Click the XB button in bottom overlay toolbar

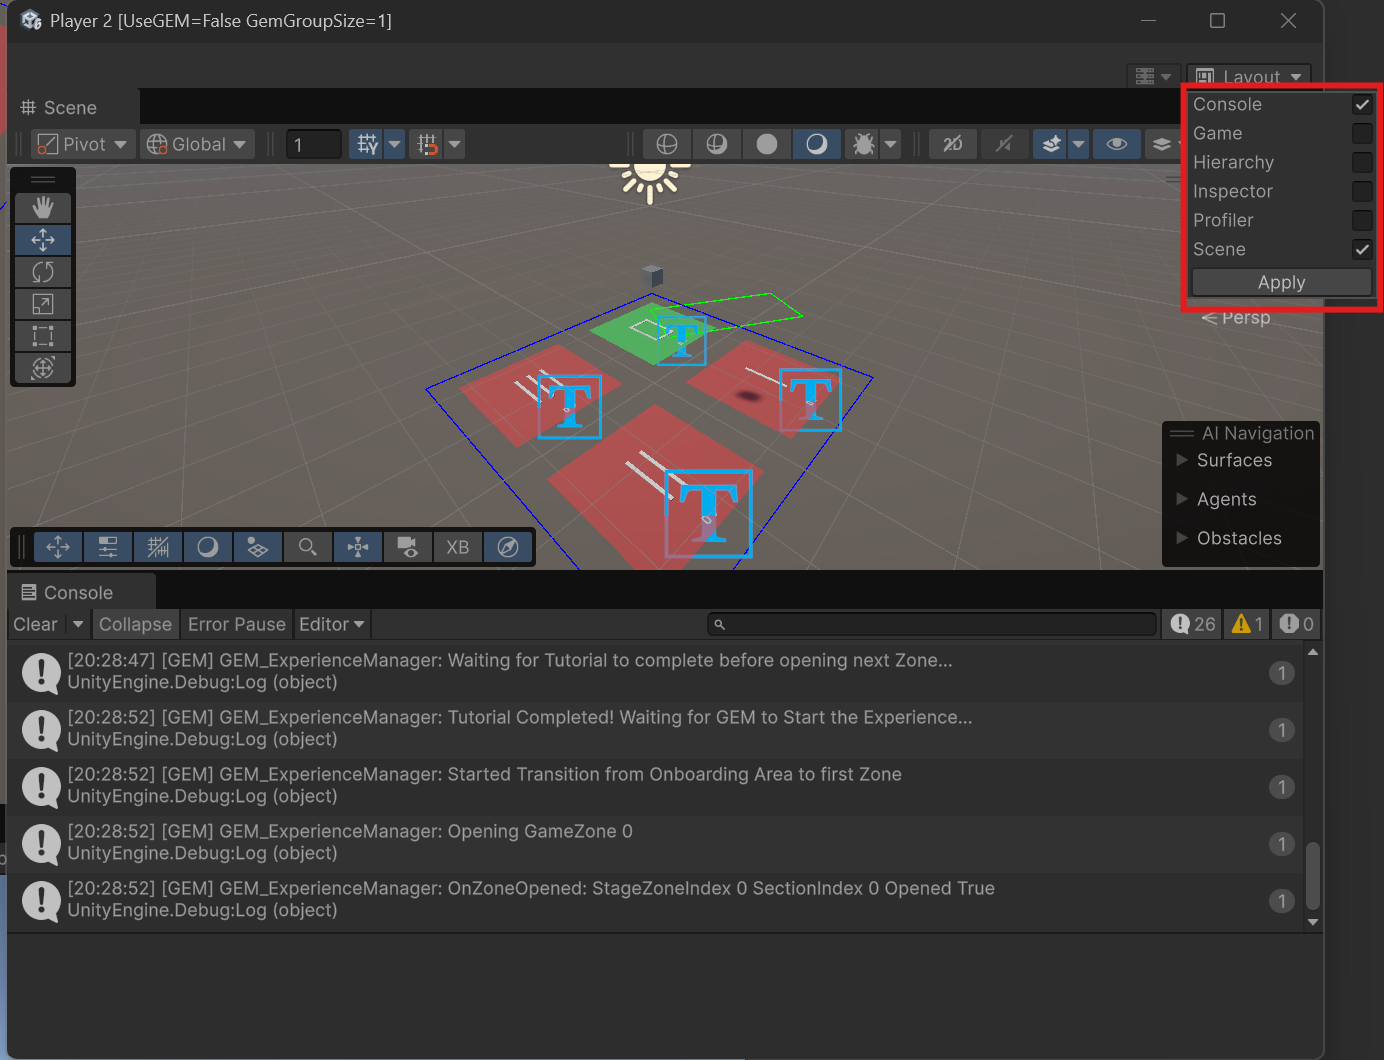pyautogui.click(x=457, y=547)
